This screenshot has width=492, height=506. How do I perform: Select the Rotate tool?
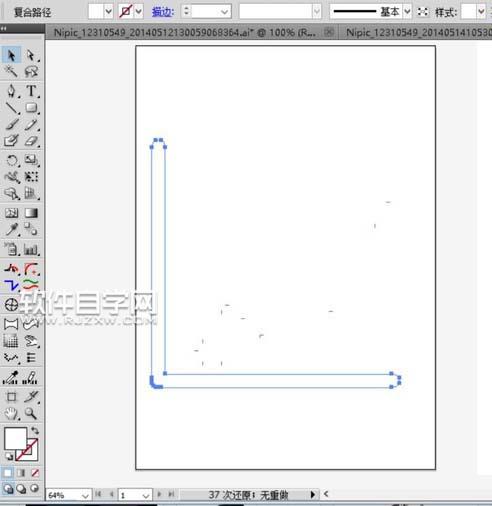(x=12, y=160)
